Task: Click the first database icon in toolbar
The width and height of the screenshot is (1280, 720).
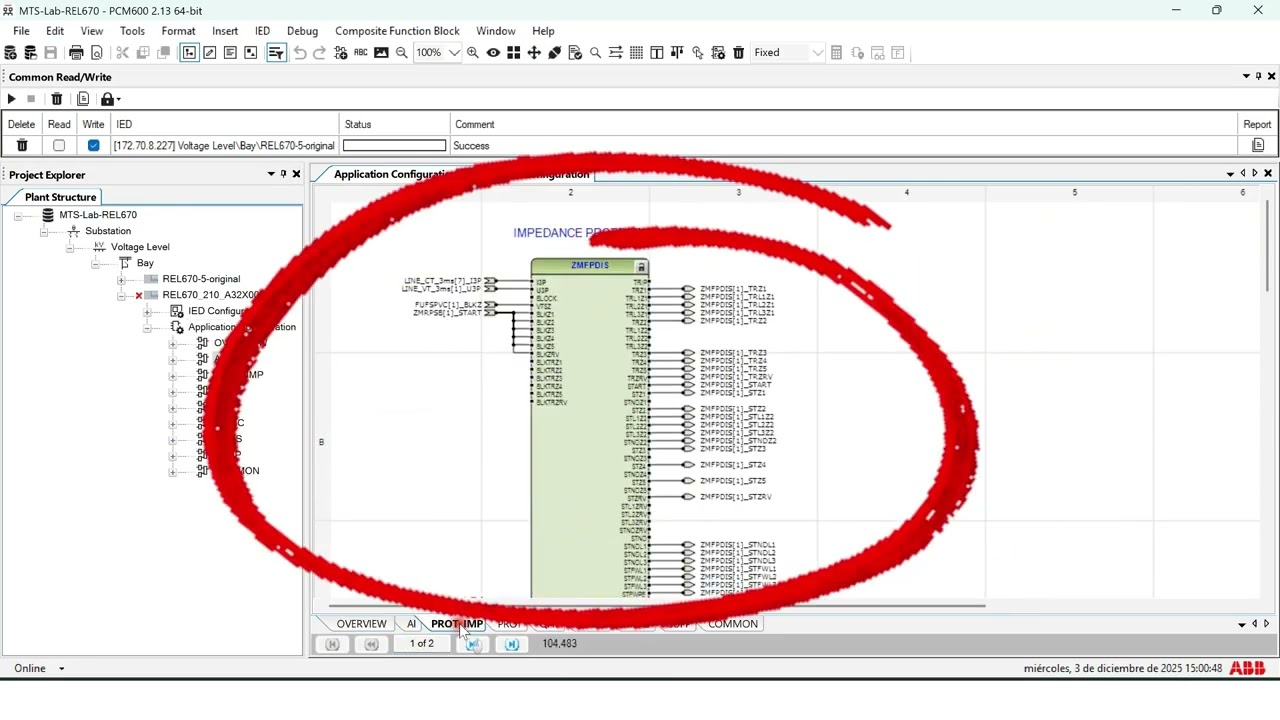Action: click(x=11, y=53)
